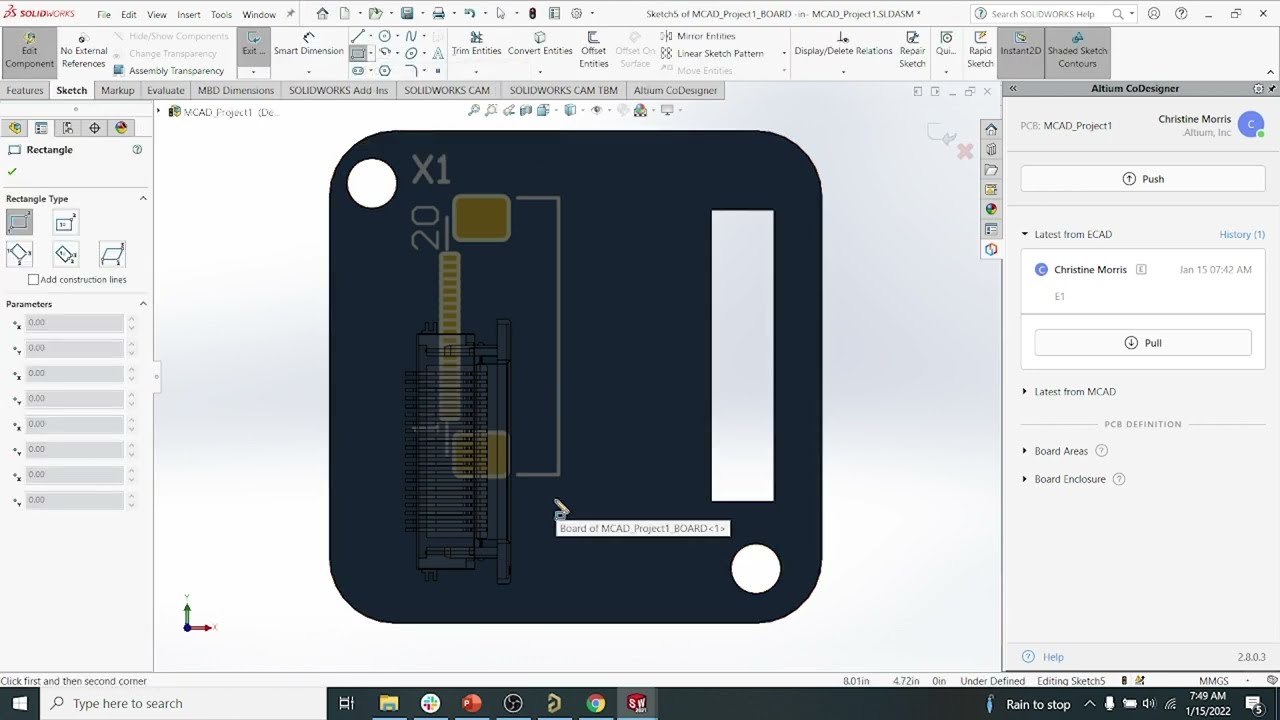Open File Explorer from taskbar

pyautogui.click(x=388, y=704)
